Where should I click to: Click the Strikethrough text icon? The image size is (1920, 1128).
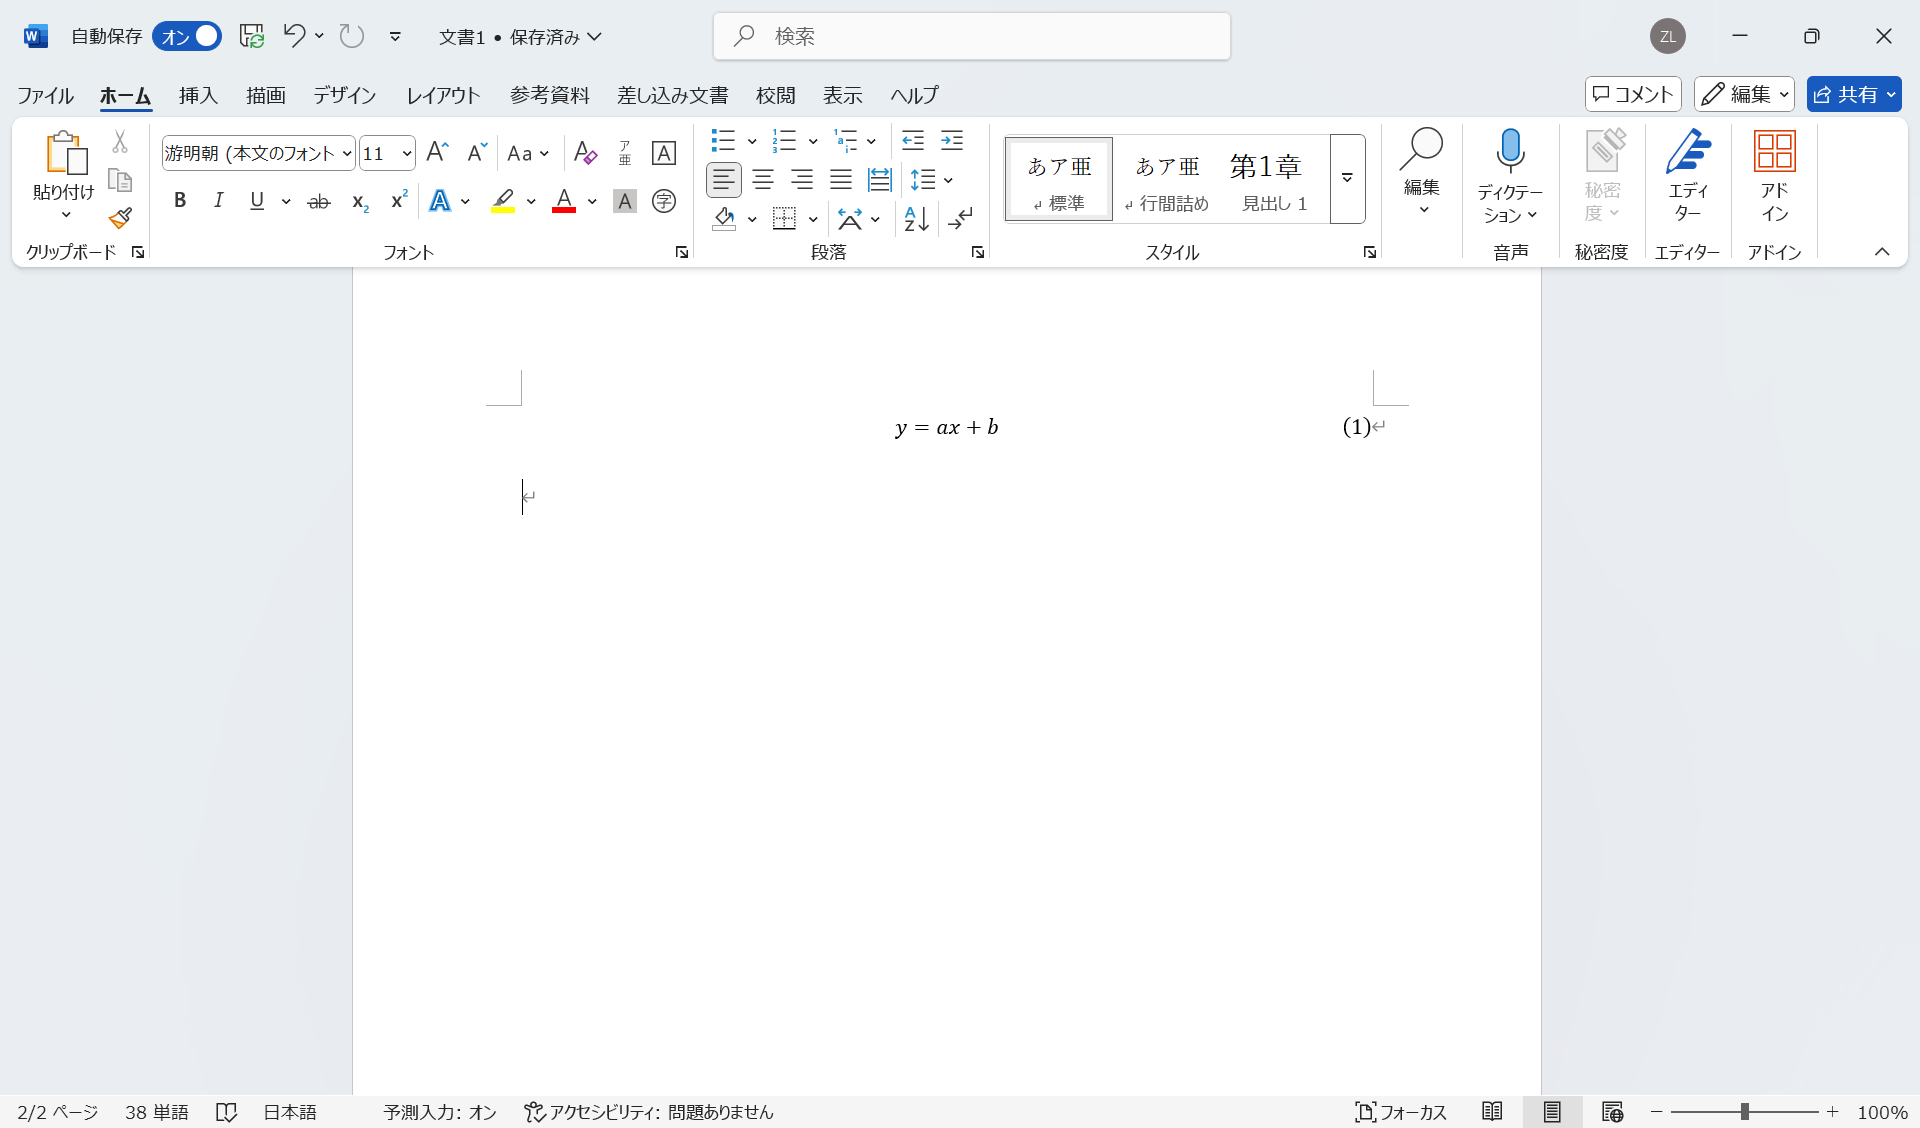(319, 201)
